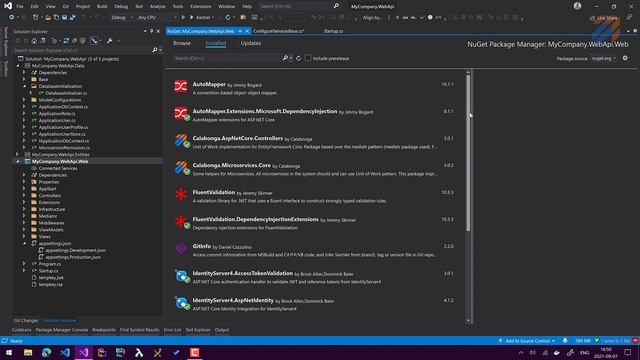This screenshot has height=360, width=640.
Task: Open the Git menu
Action: click(x=65, y=6)
